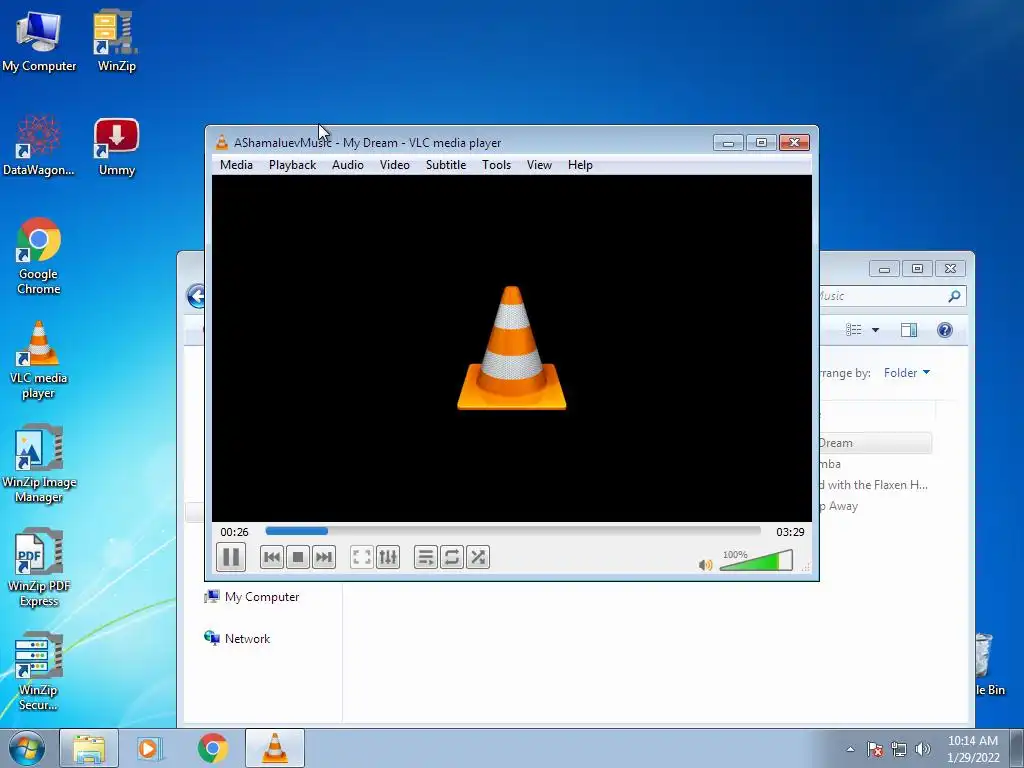Select WinZip Image Manager desktop shortcut
Viewport: 1024px width, 768px height.
pyautogui.click(x=39, y=464)
